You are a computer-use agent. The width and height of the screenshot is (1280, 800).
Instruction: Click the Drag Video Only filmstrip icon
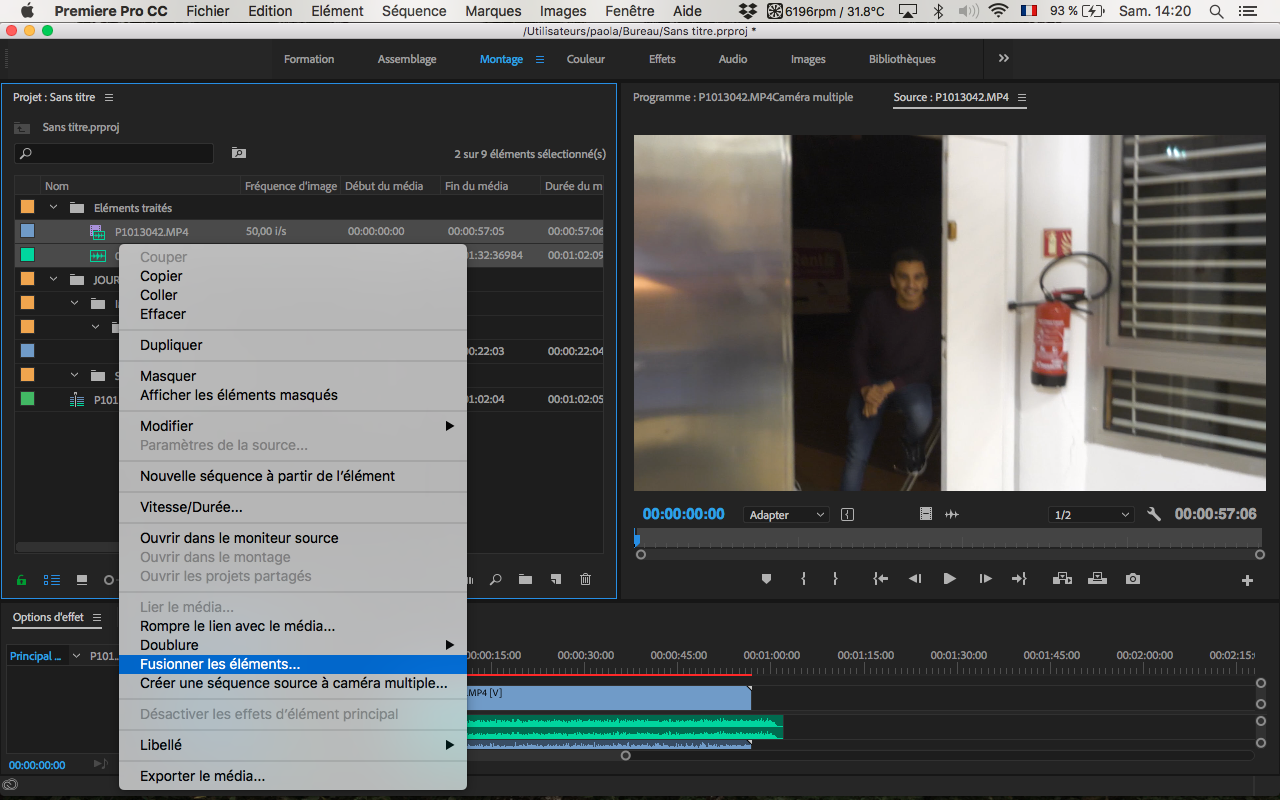926,514
